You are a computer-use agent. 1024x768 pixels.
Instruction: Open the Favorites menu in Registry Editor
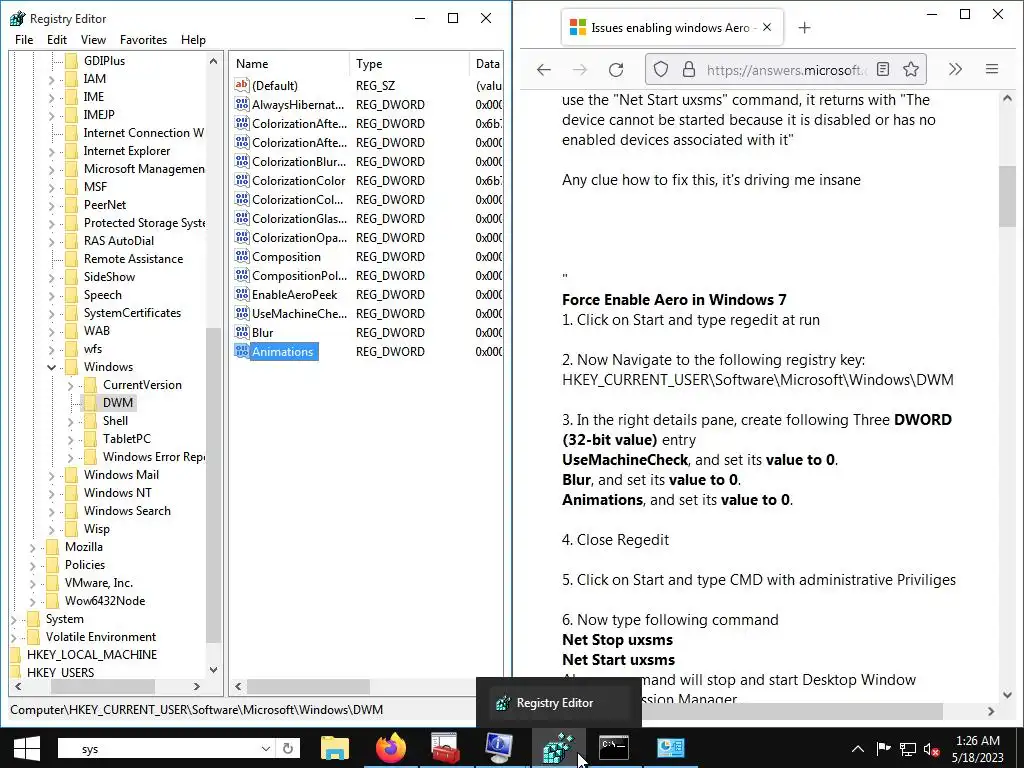tap(144, 40)
